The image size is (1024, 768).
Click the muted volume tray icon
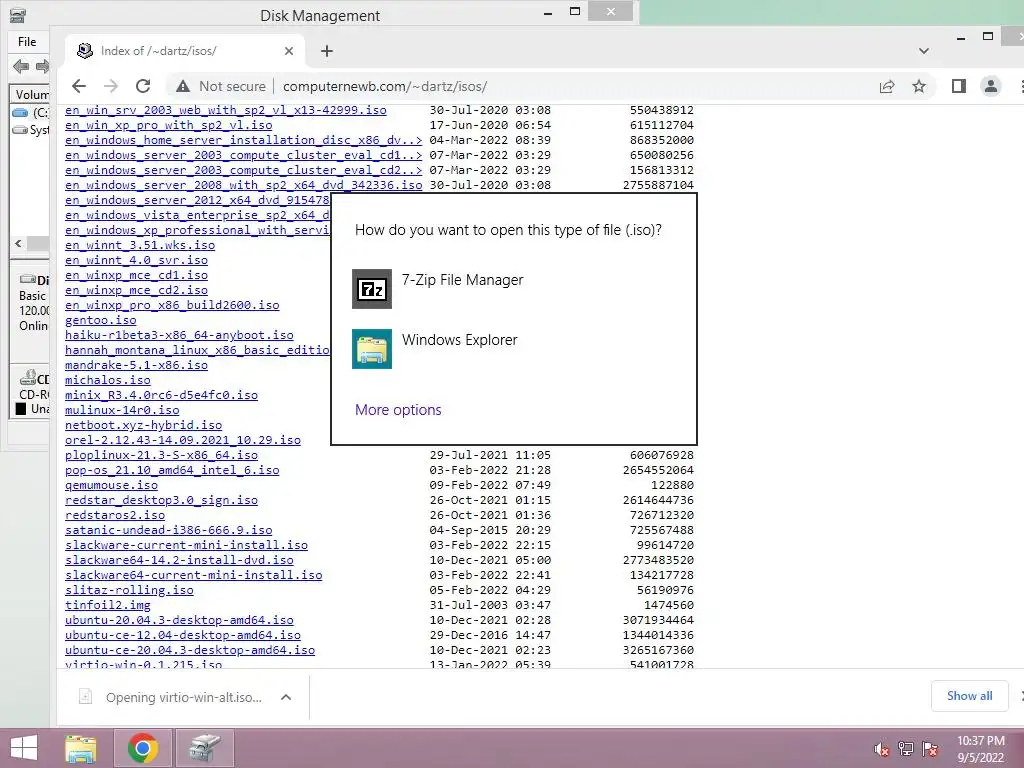tap(881, 749)
